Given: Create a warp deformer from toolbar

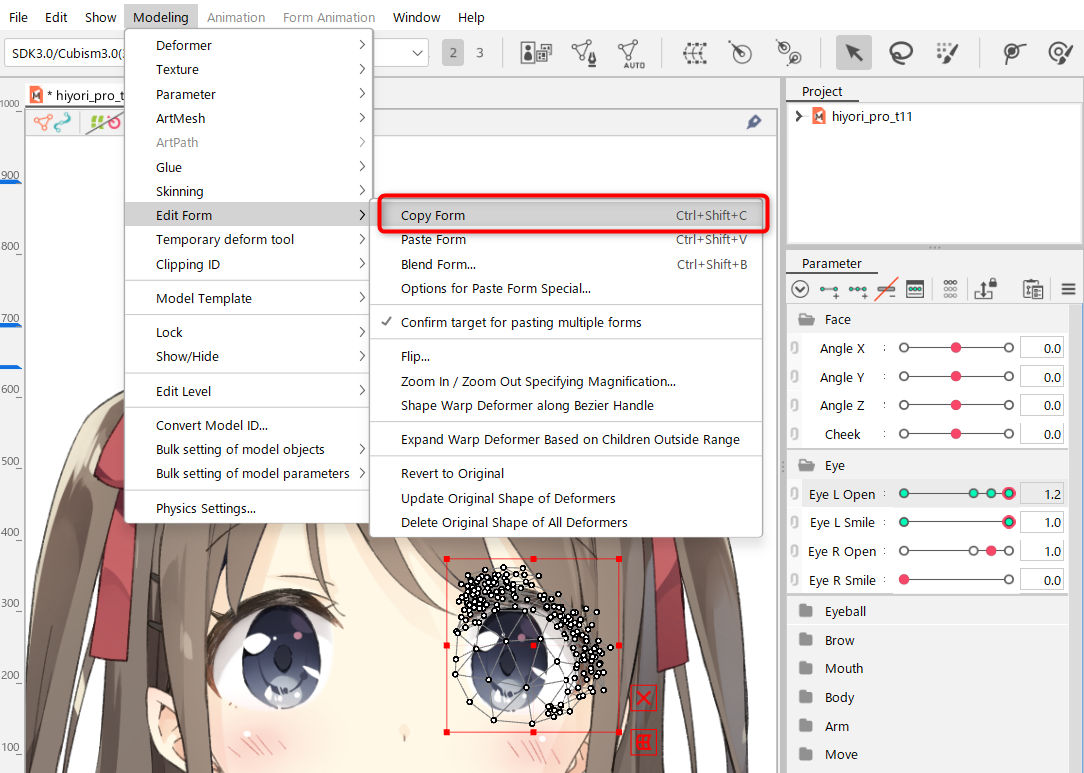Looking at the screenshot, I should tap(695, 53).
